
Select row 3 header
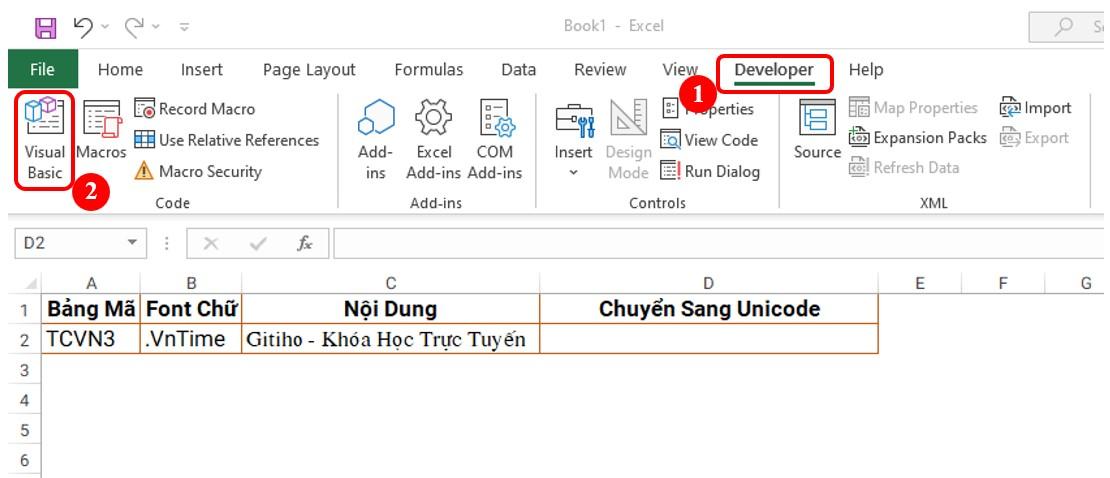[x=25, y=370]
